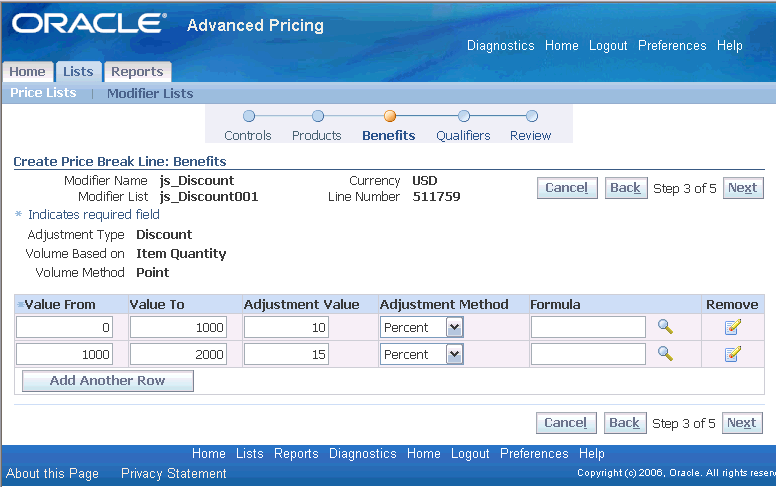
Task: Click the Oracle logo
Action: tap(89, 23)
